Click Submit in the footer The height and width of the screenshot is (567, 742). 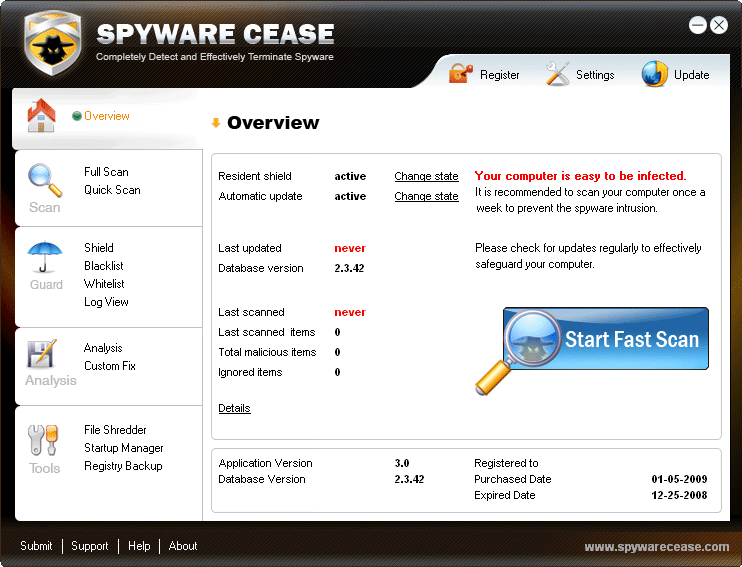(x=36, y=546)
